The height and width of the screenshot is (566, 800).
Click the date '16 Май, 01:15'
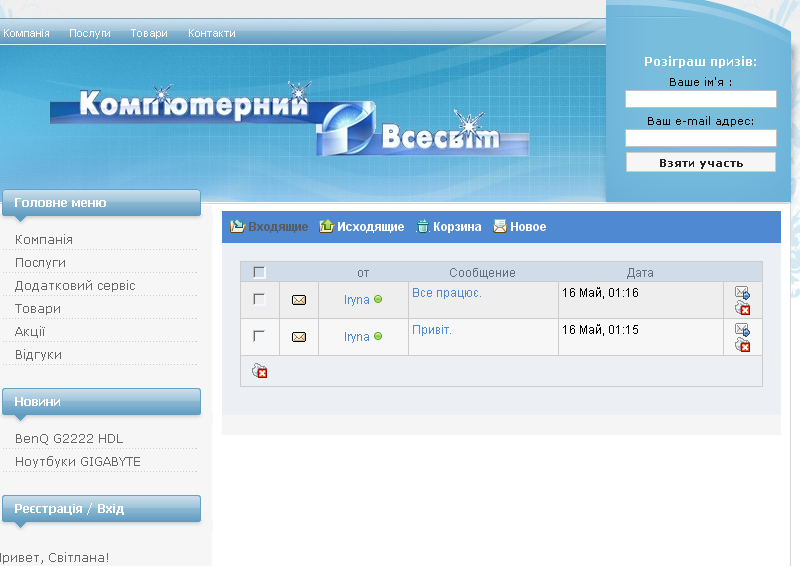(x=600, y=330)
